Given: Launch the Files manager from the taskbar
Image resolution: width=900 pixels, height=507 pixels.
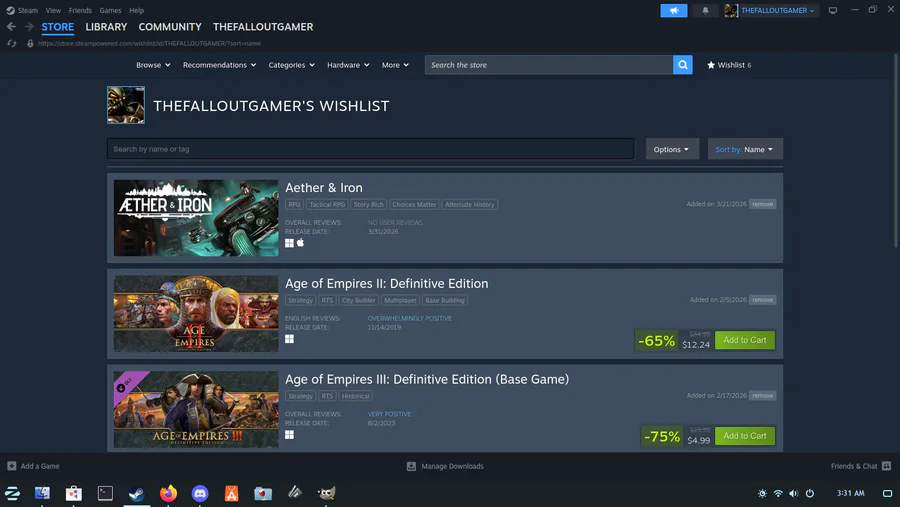Looking at the screenshot, I should [42, 493].
